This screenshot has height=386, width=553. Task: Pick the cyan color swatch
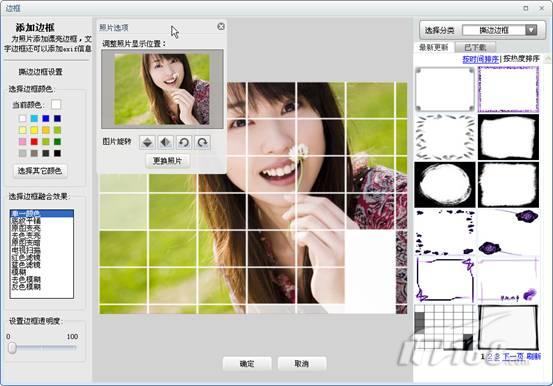coord(34,118)
